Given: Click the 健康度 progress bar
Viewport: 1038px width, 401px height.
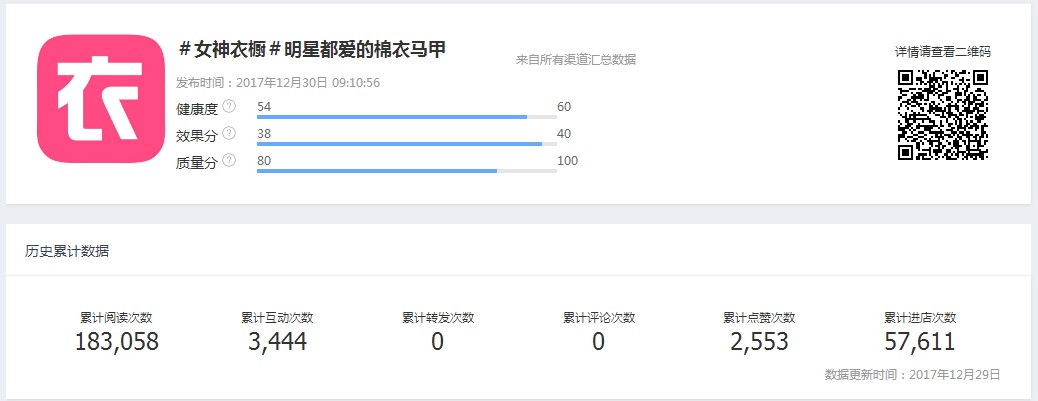Looking at the screenshot, I should click(x=406, y=117).
